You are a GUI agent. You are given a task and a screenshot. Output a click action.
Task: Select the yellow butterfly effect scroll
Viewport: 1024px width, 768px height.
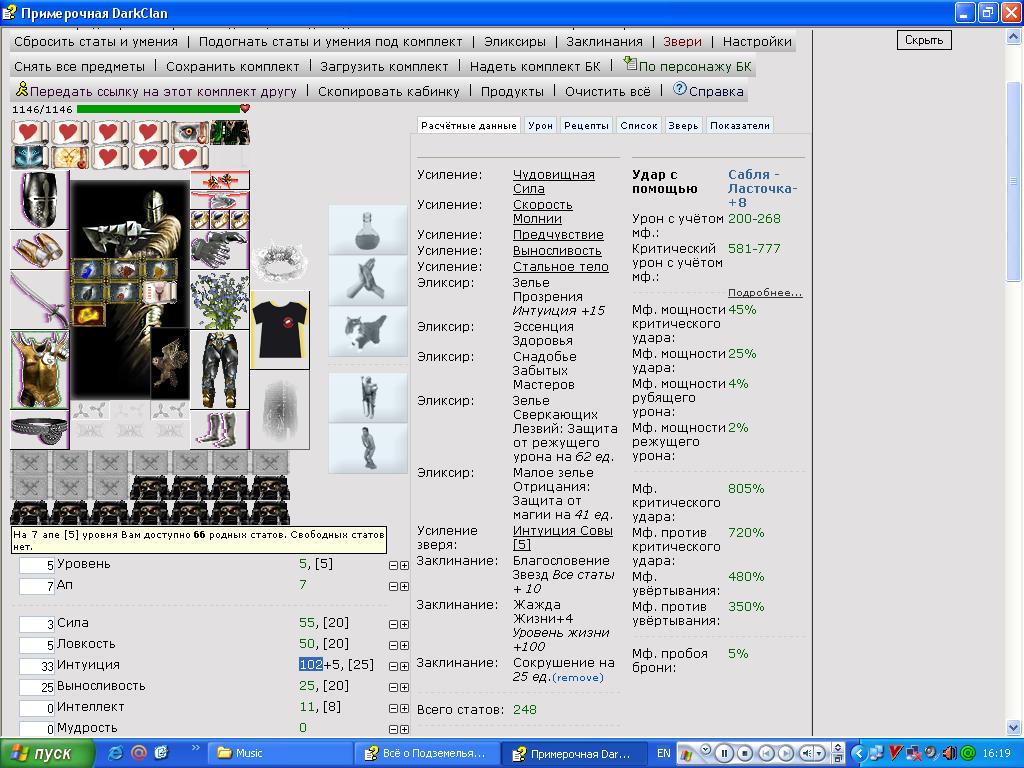click(70, 157)
